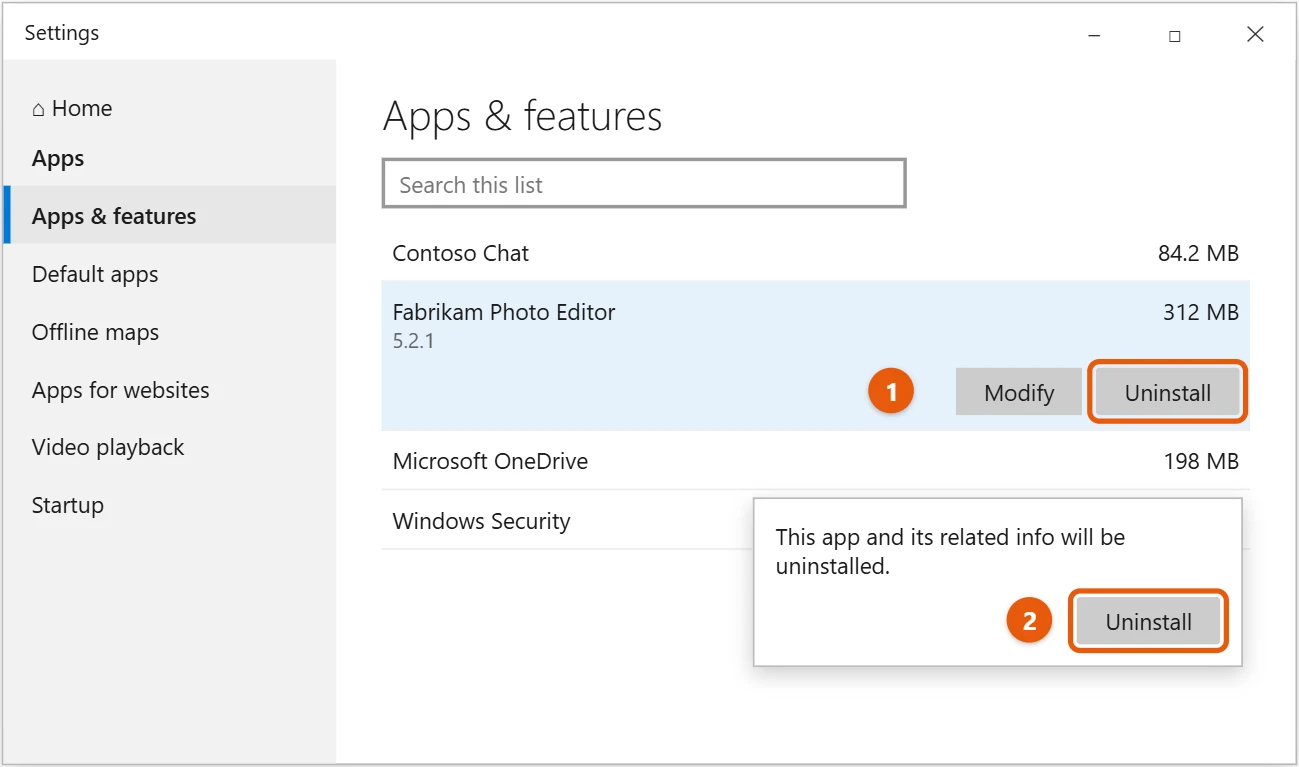The image size is (1299, 767).
Task: Close the Settings window
Action: click(1255, 35)
